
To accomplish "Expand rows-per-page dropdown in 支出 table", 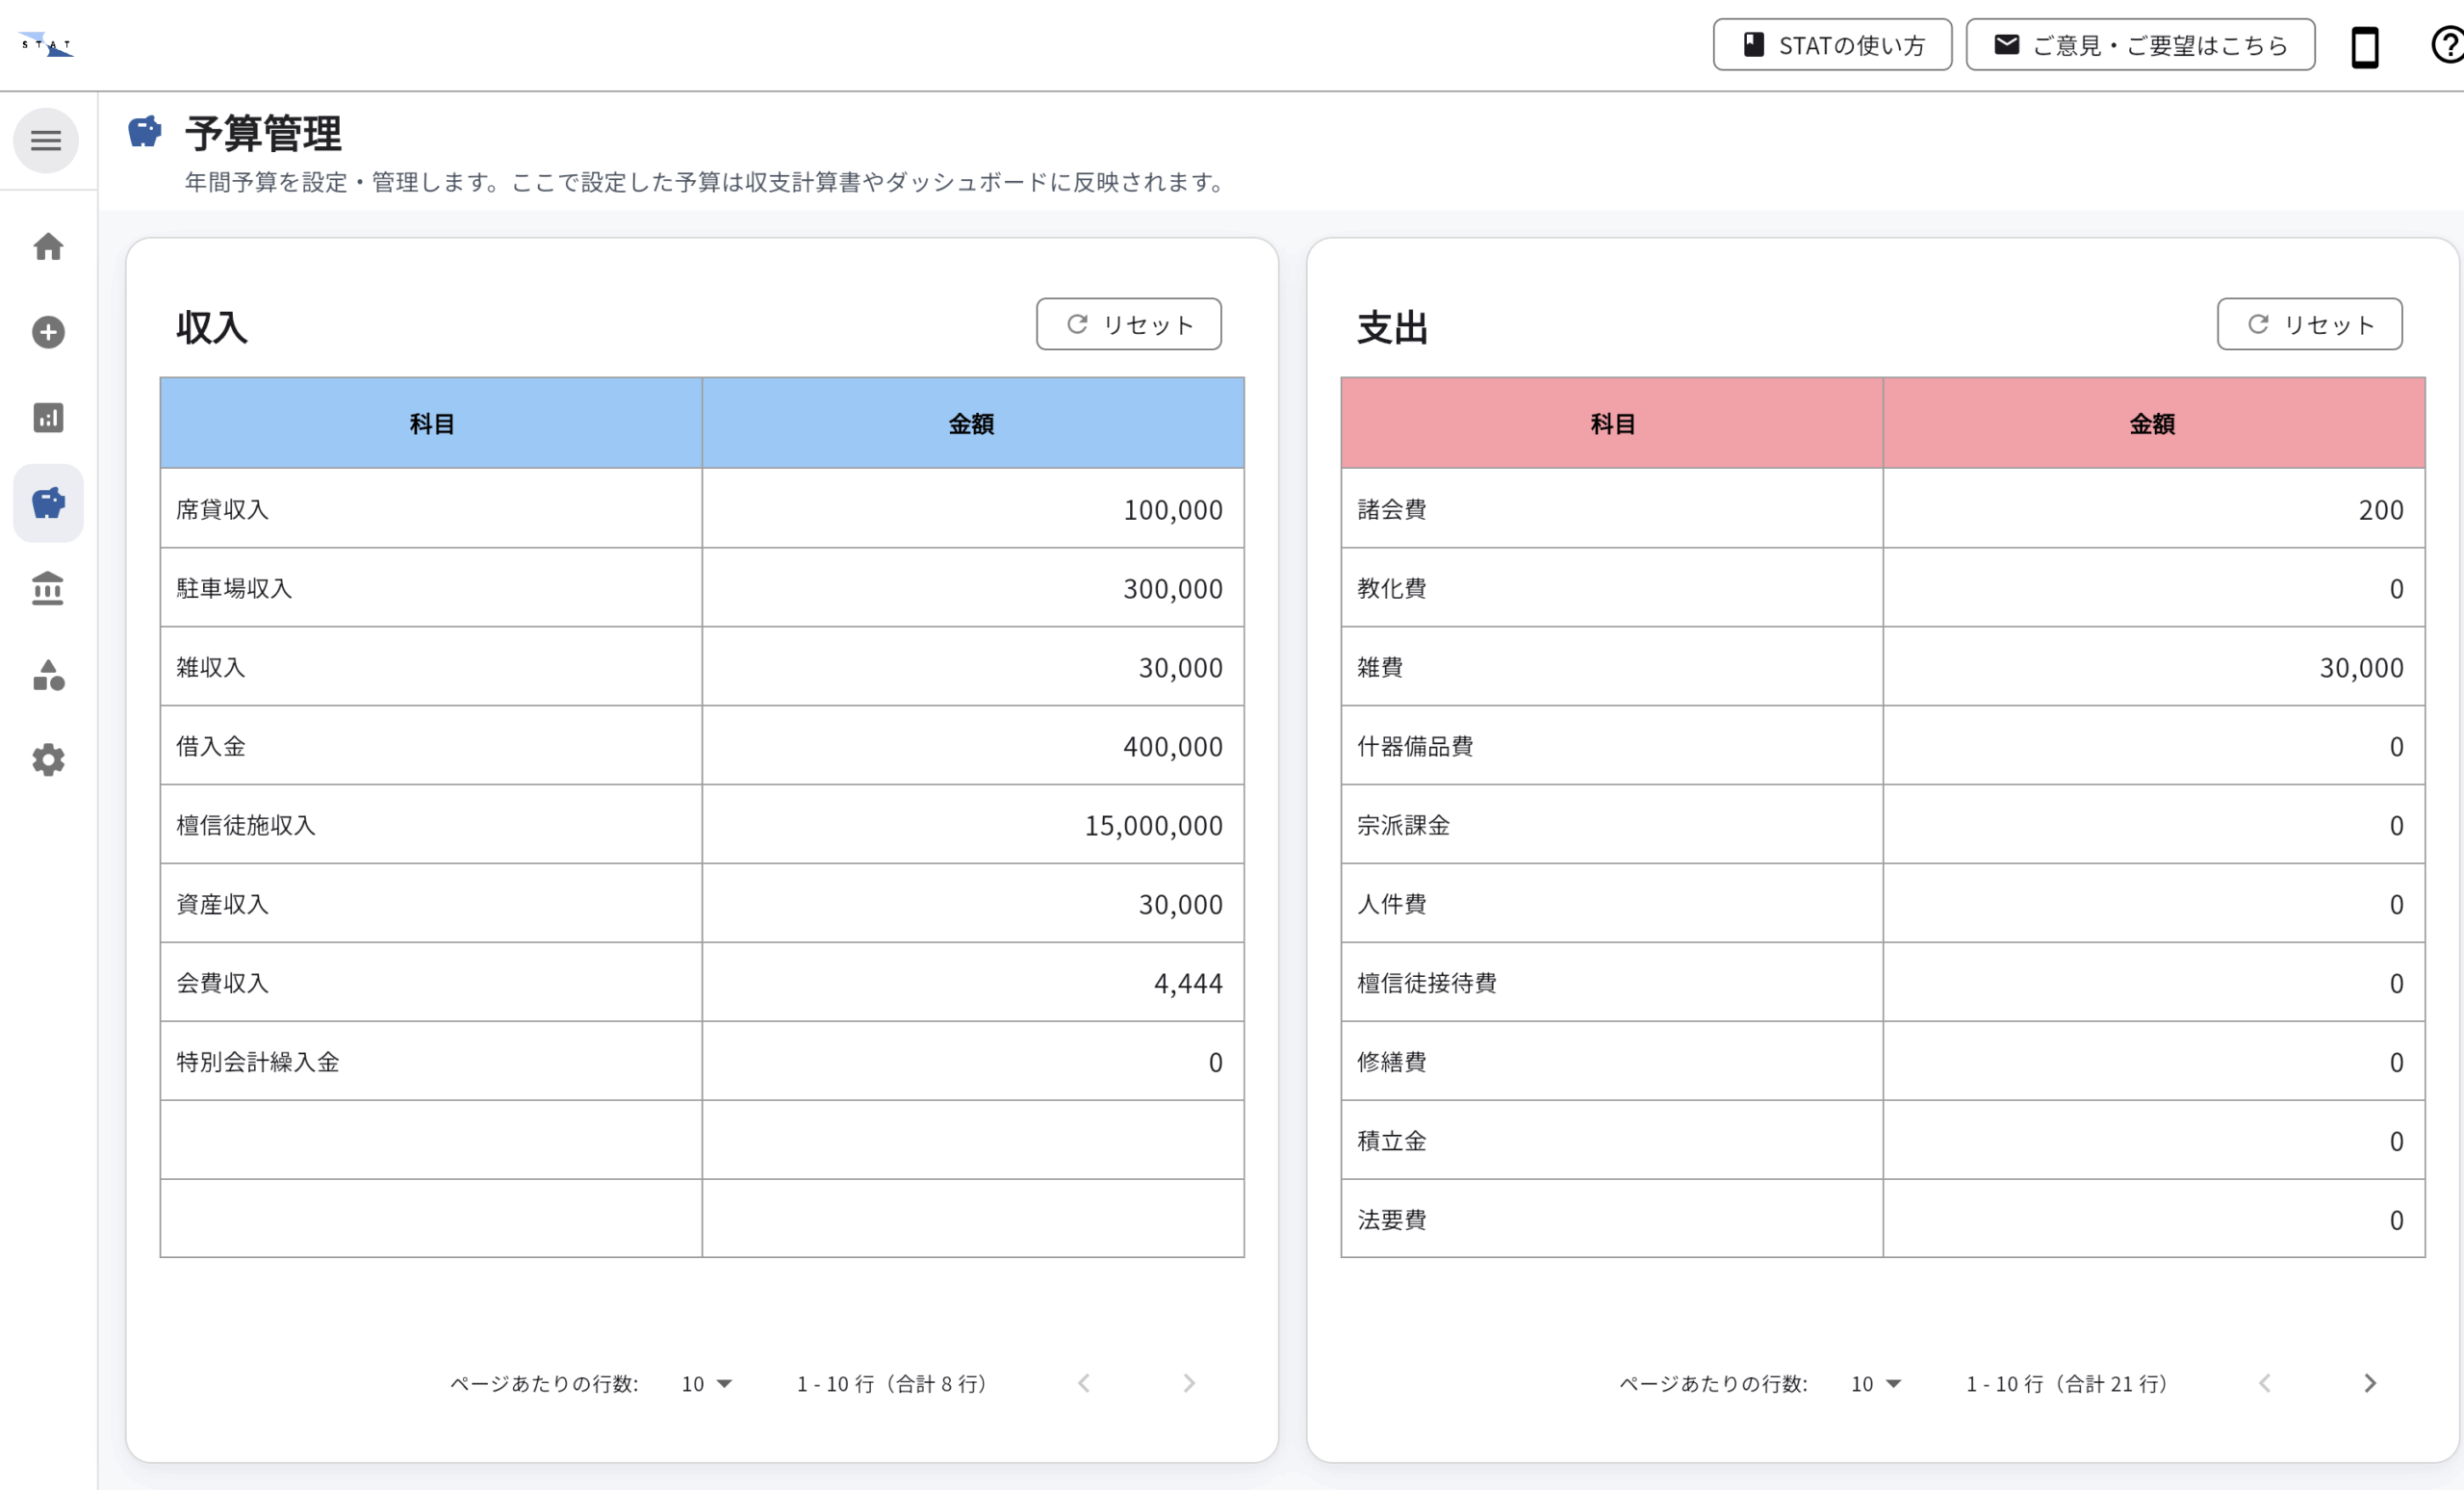I will point(1875,1383).
